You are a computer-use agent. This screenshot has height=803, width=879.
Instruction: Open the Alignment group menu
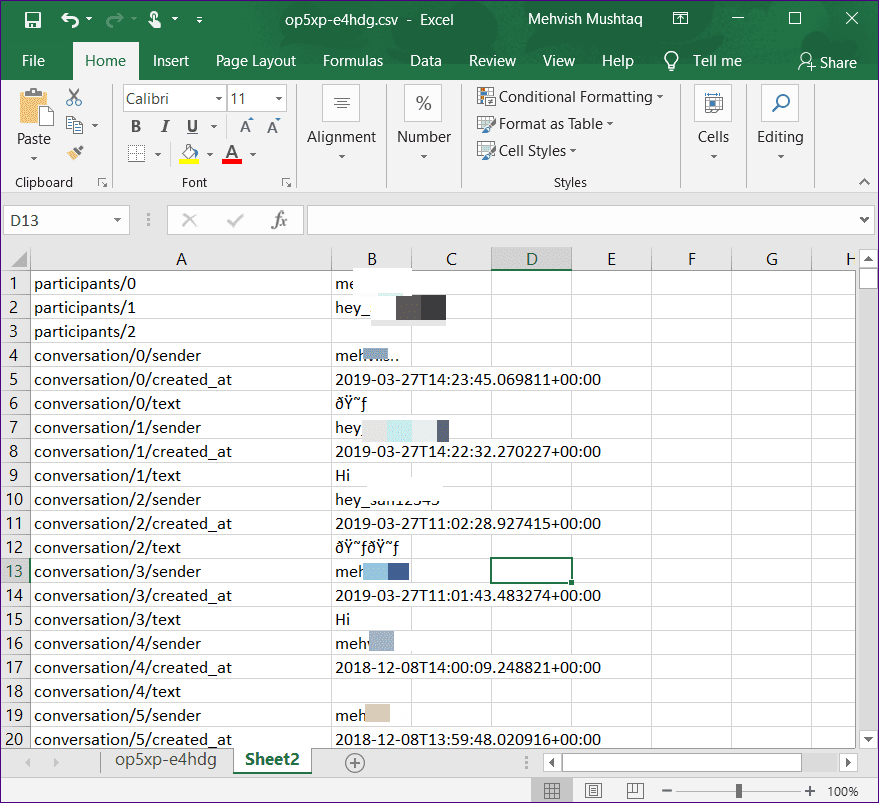(x=341, y=124)
